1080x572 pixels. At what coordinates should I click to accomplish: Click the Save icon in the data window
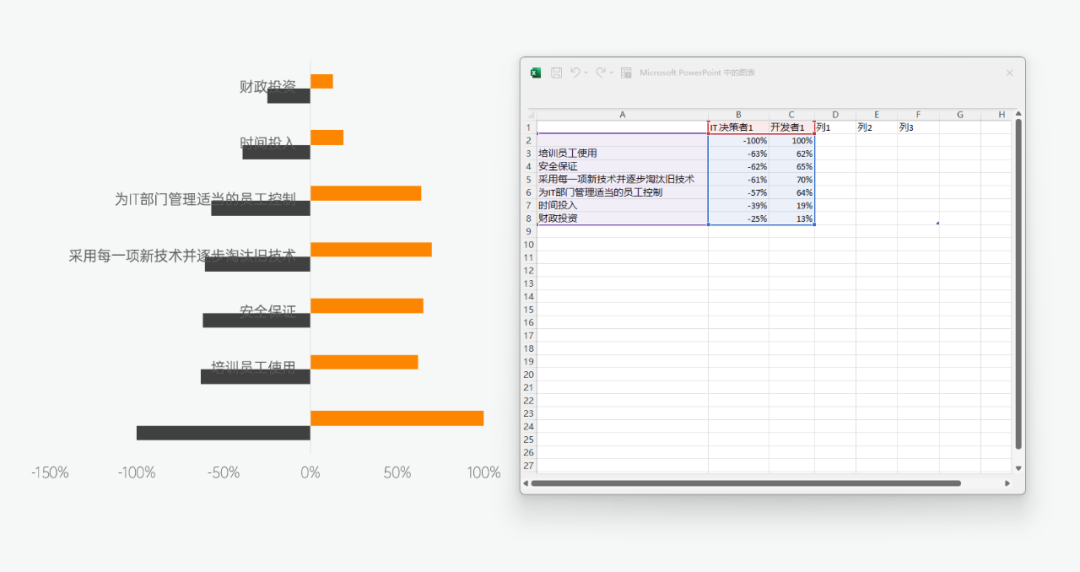point(557,73)
